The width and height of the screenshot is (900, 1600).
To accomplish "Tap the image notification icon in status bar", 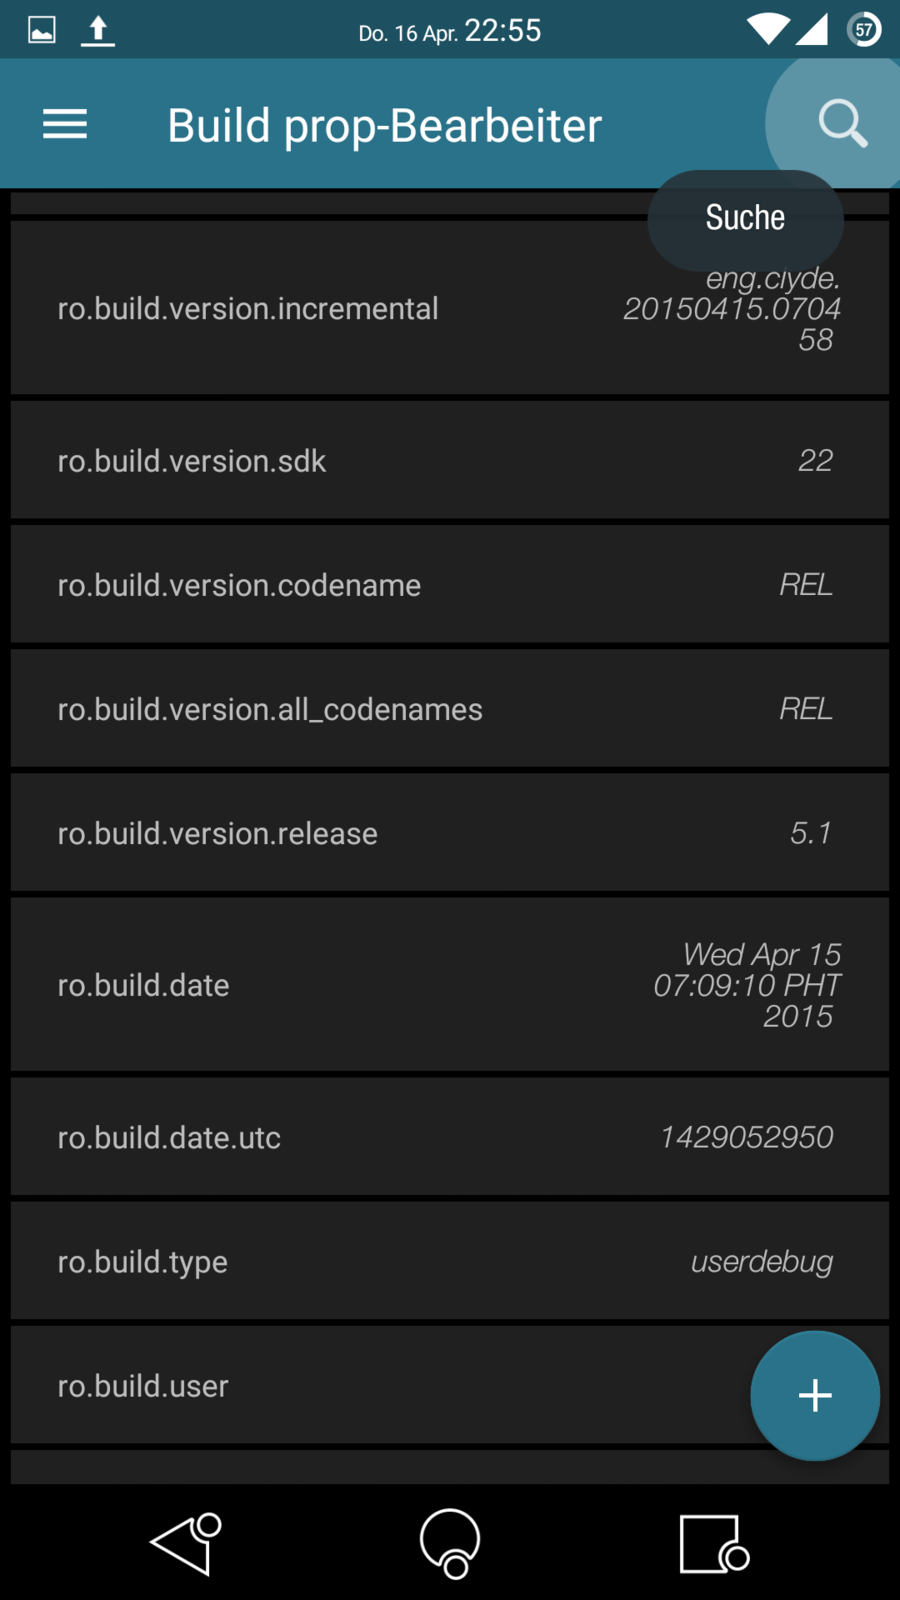I will [x=42, y=30].
